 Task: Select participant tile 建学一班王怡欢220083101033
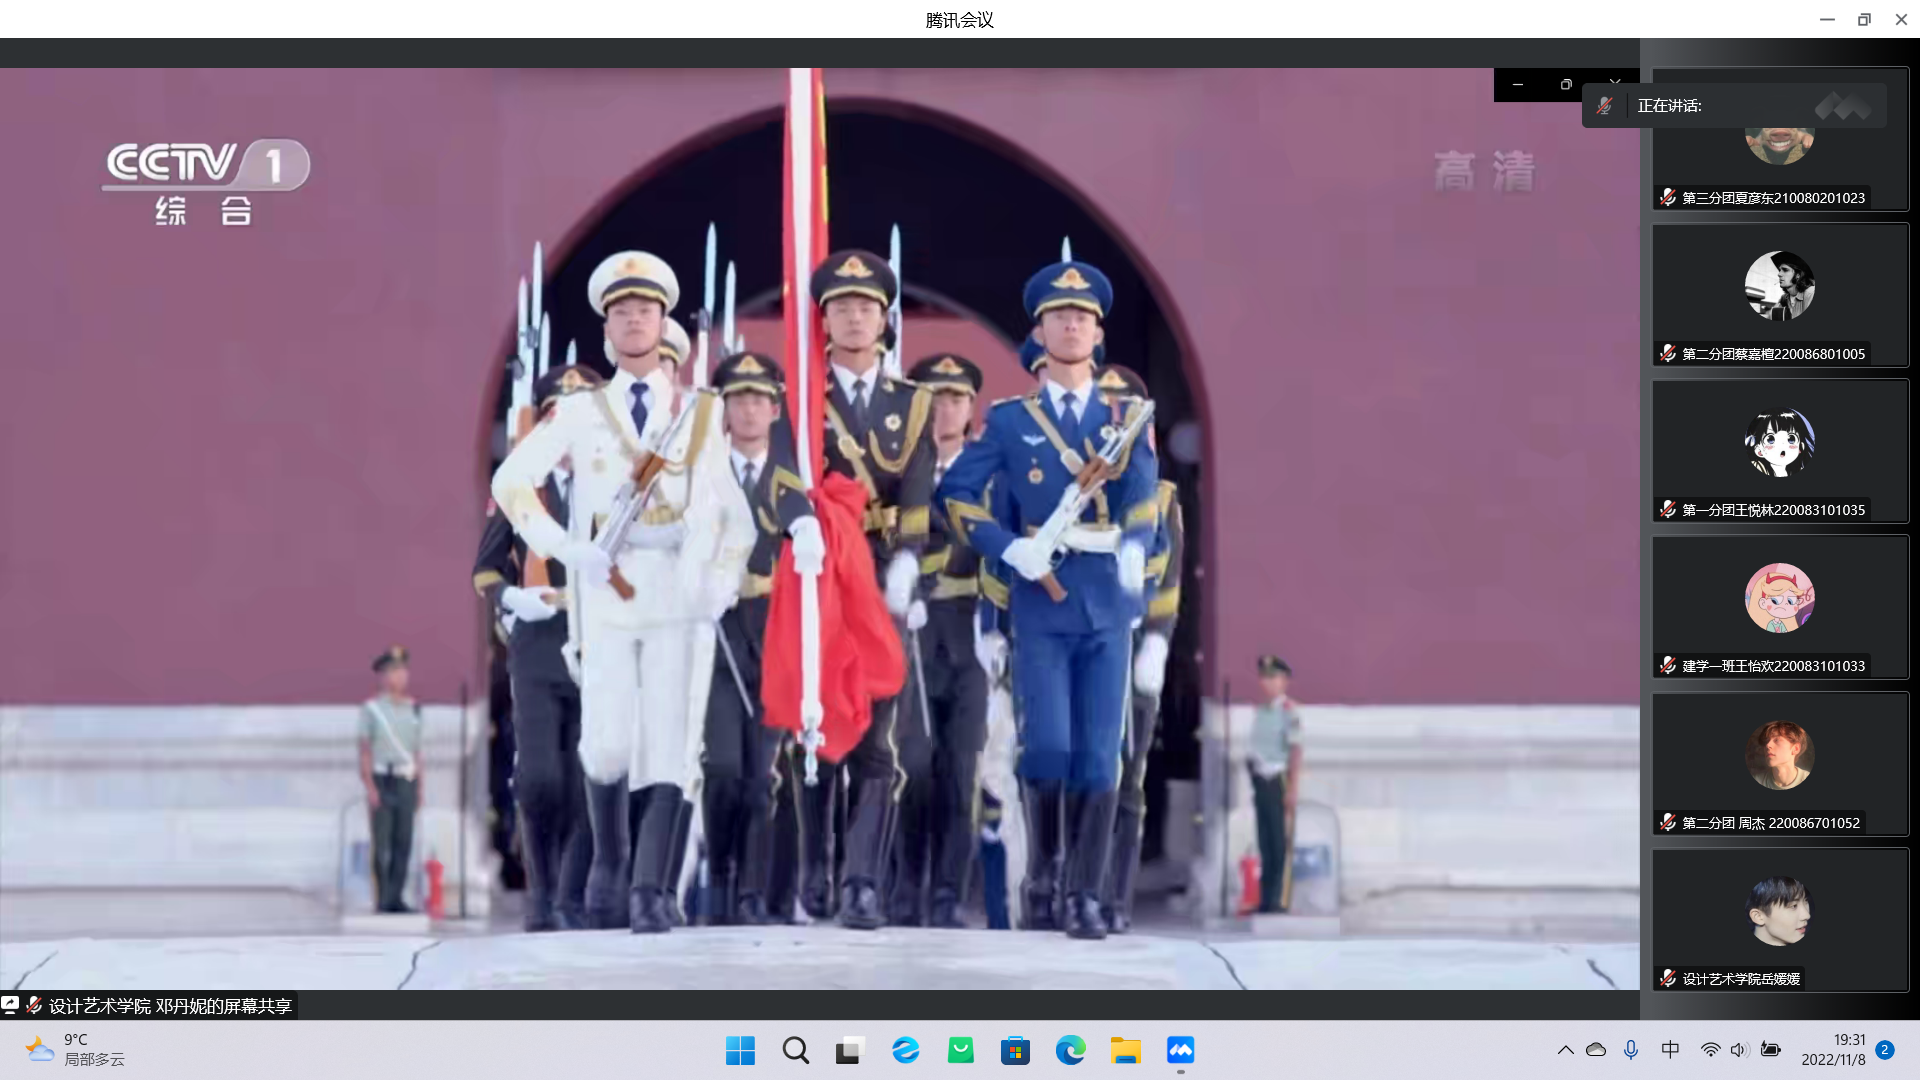coord(1780,606)
